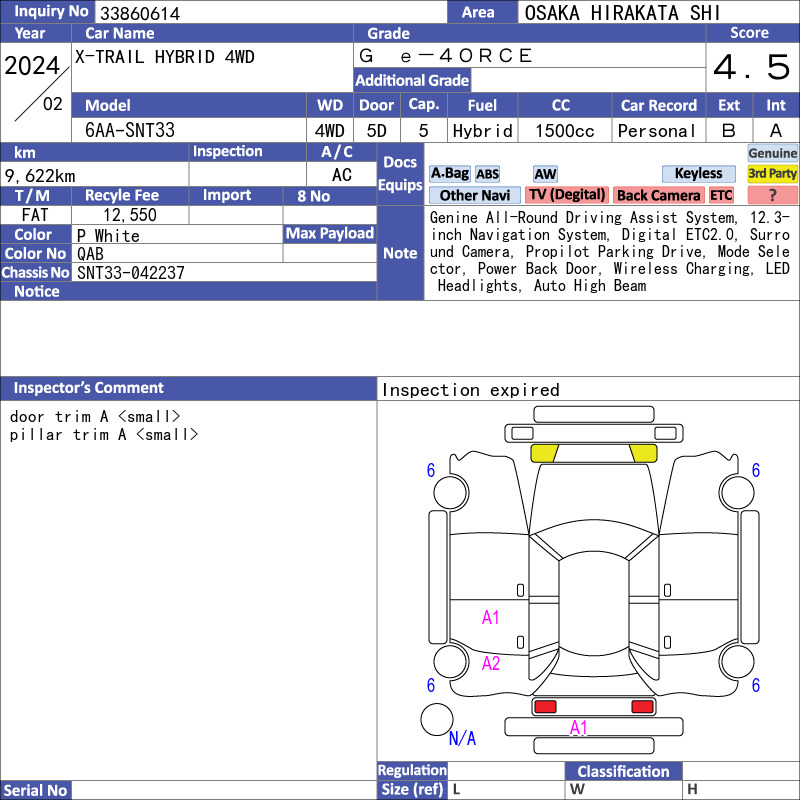Image resolution: width=800 pixels, height=800 pixels.
Task: Click the left red tail light
Action: 545,707
